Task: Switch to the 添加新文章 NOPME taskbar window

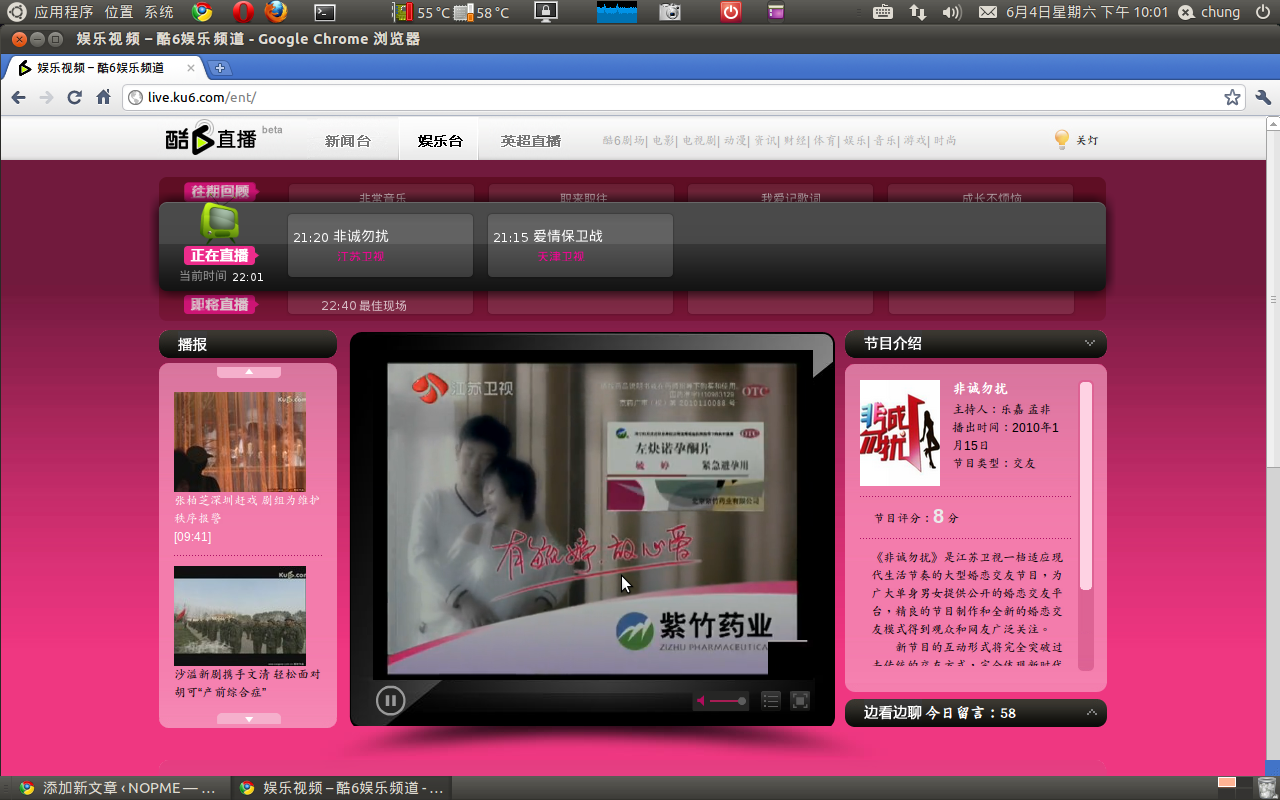Action: [117, 788]
